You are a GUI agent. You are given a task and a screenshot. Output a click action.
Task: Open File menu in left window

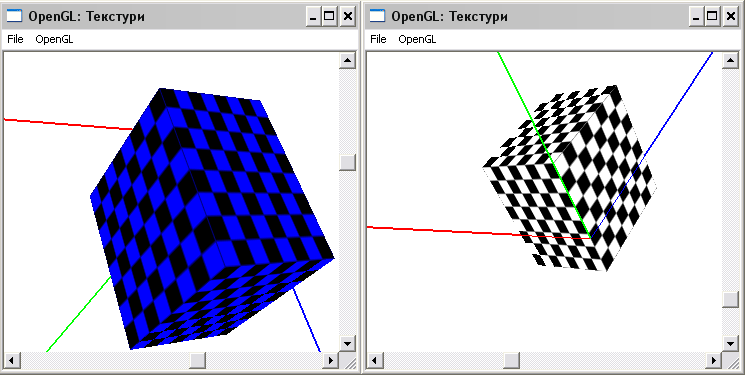(15, 39)
